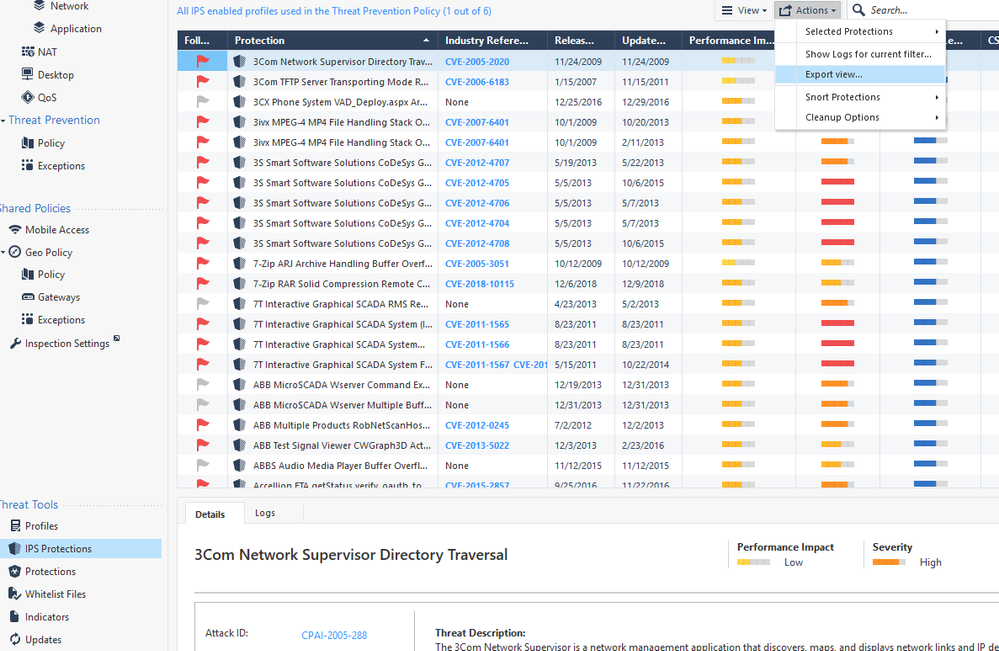Open the View dropdown in the toolbar
The height and width of the screenshot is (651, 999).
point(745,10)
